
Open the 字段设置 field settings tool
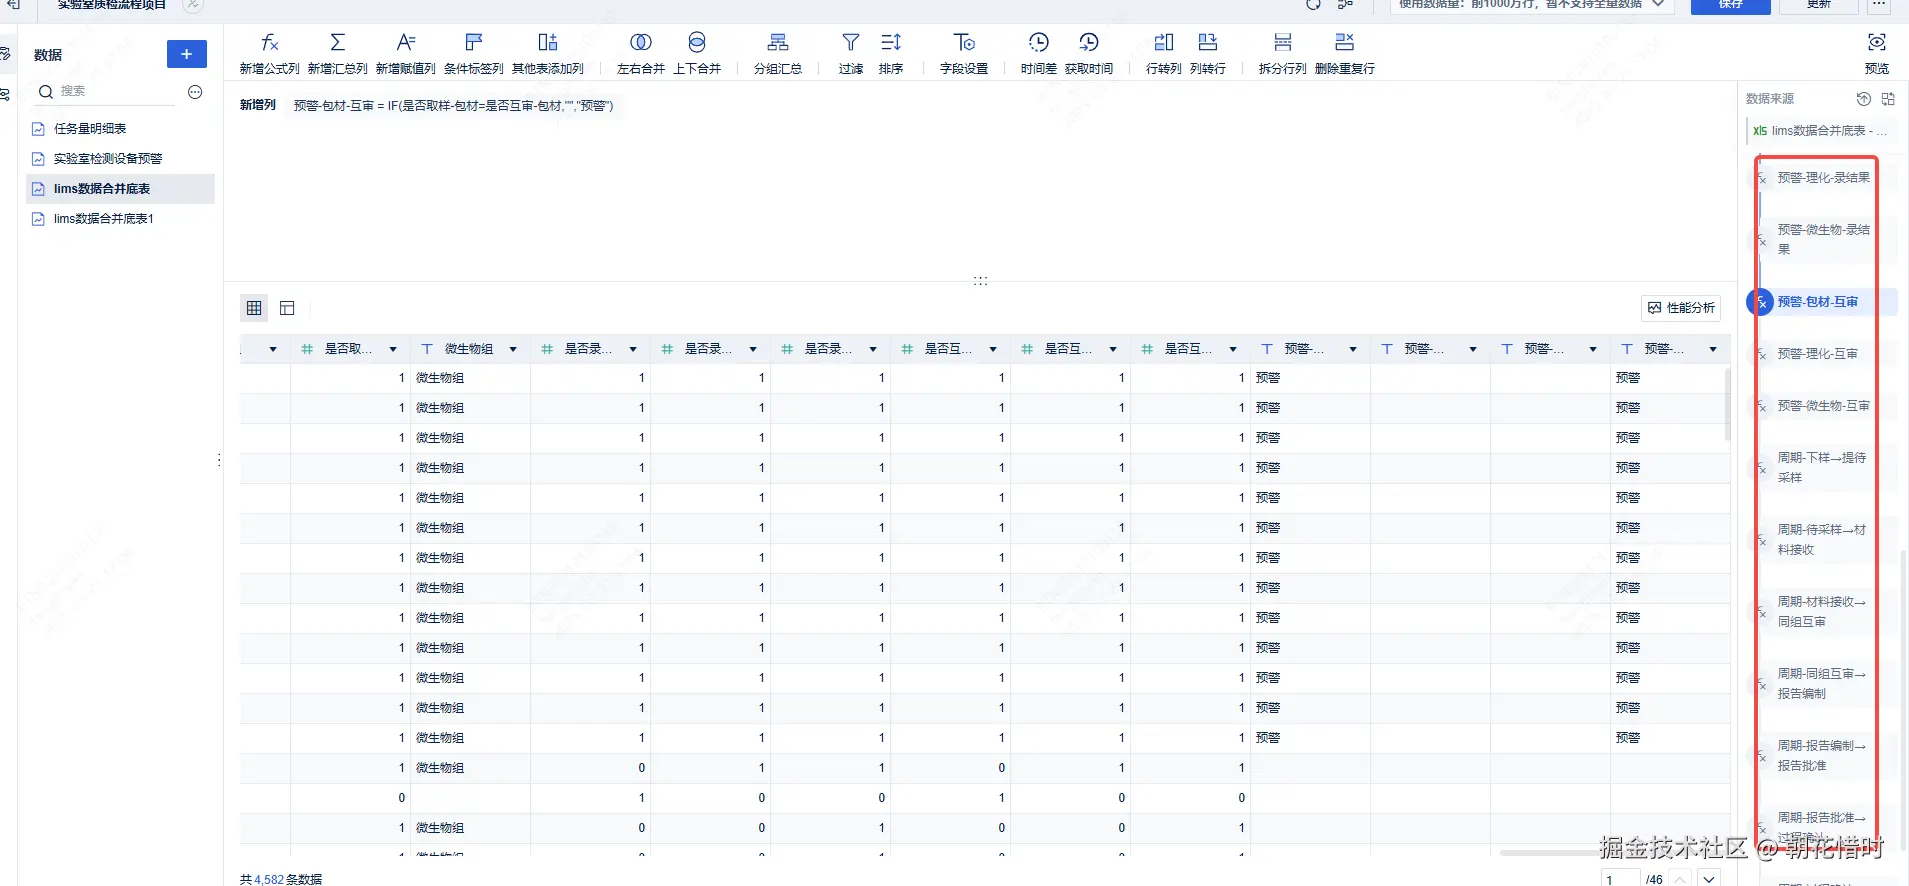963,53
